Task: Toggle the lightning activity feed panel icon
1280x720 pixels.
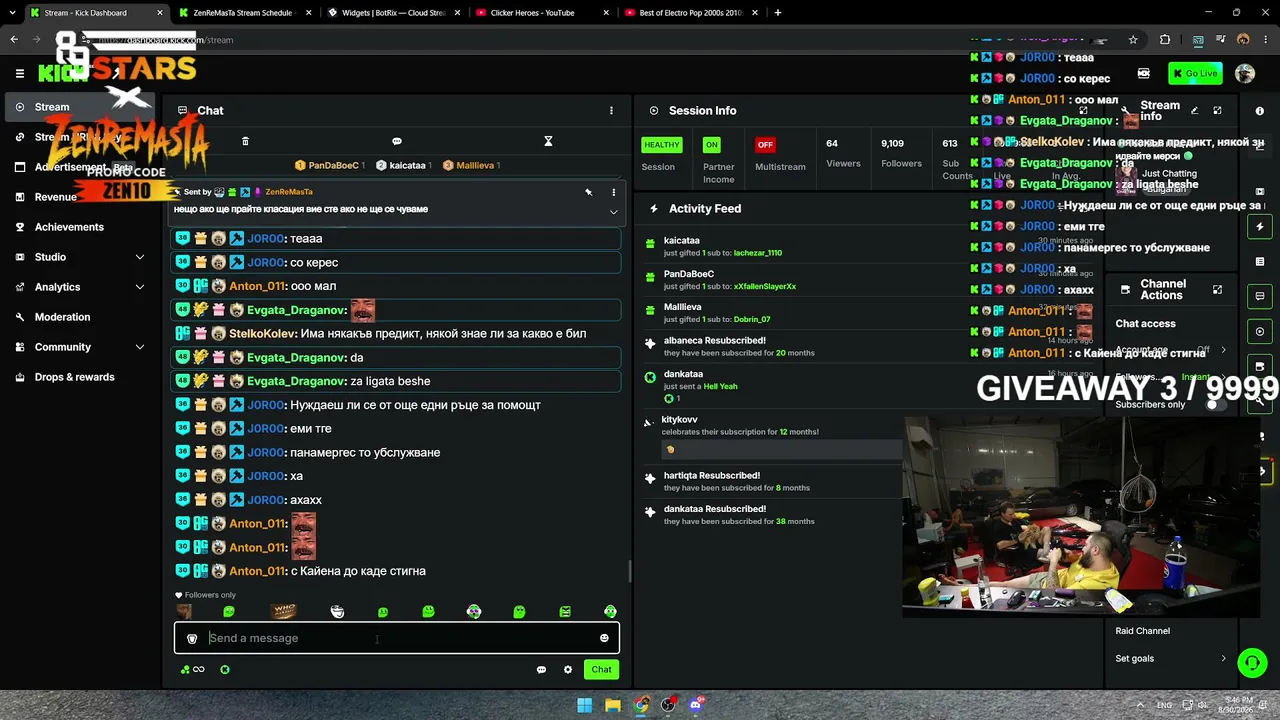Action: click(x=1260, y=227)
